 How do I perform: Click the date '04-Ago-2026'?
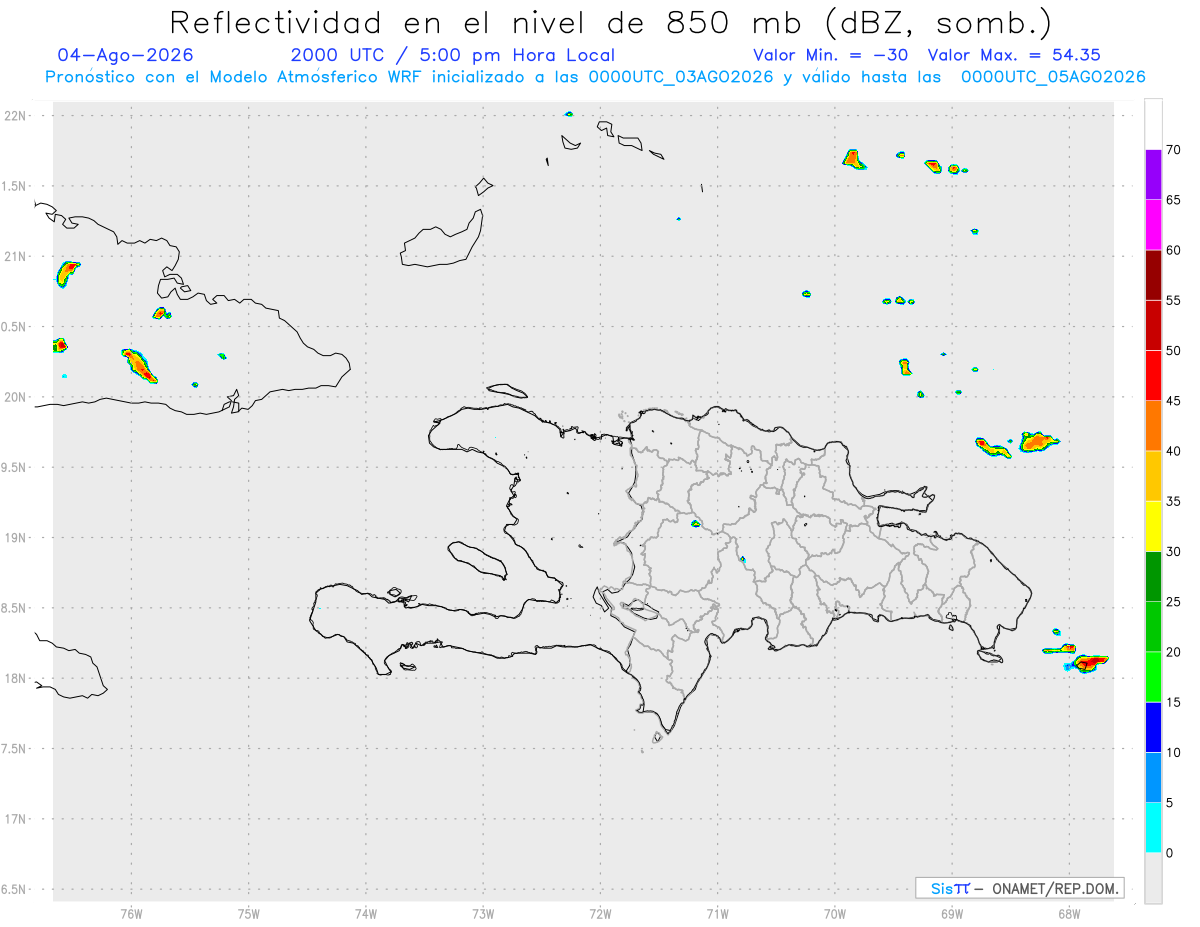[x=126, y=55]
